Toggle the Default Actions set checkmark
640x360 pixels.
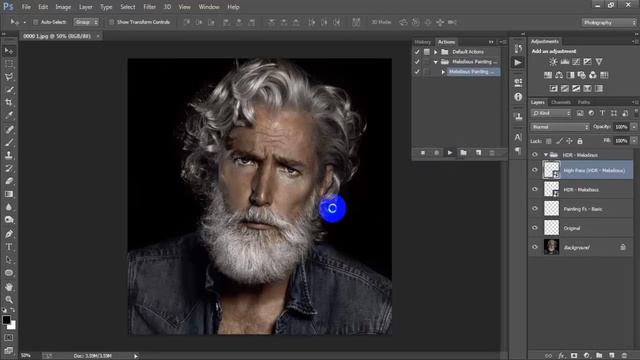(x=417, y=52)
